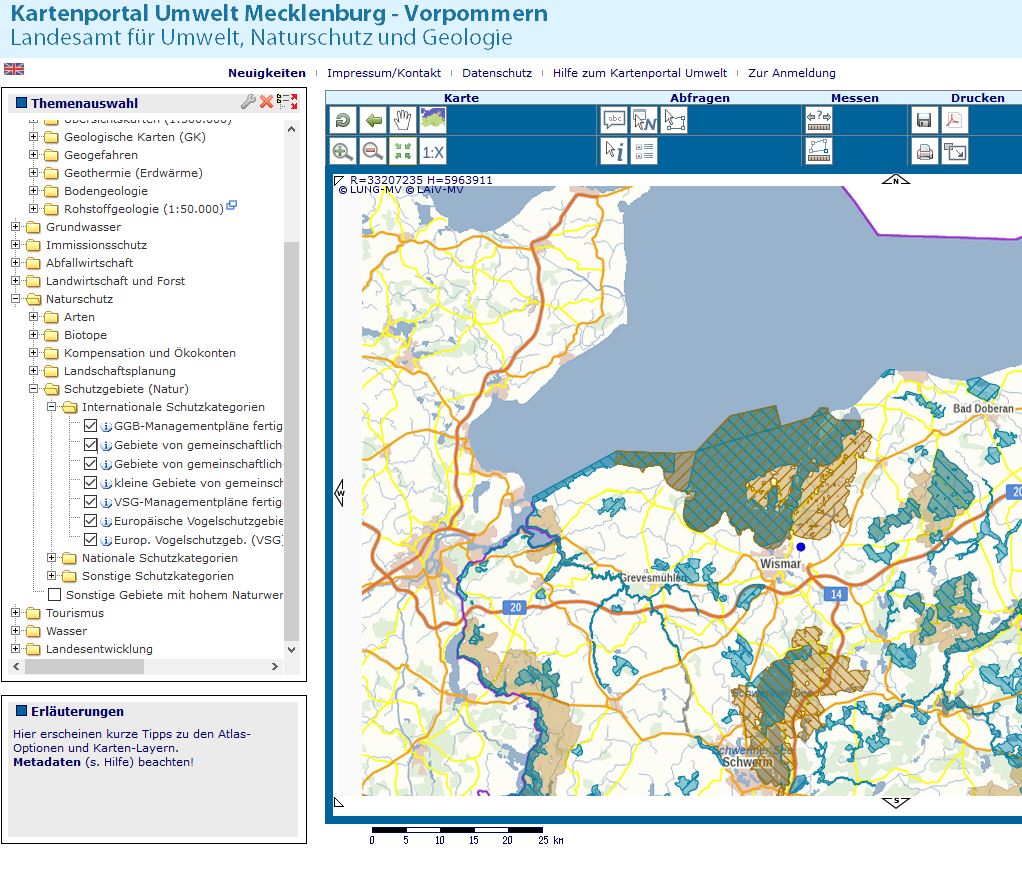Screen dimensions: 1022x879
Task: Click the Zur Anmeldung link
Action: click(791, 73)
